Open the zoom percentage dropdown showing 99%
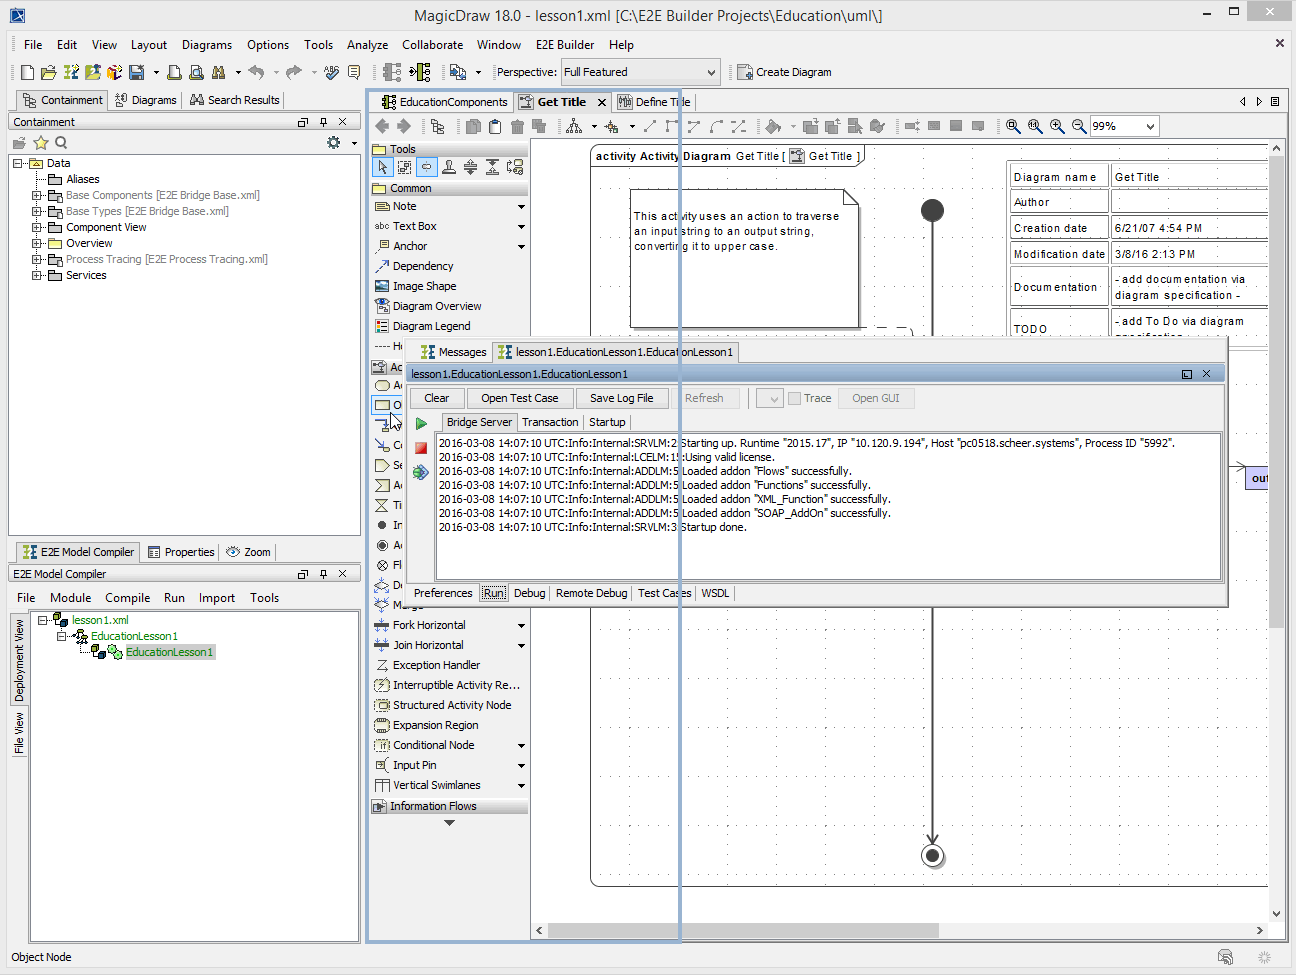The image size is (1296, 975). [1150, 127]
